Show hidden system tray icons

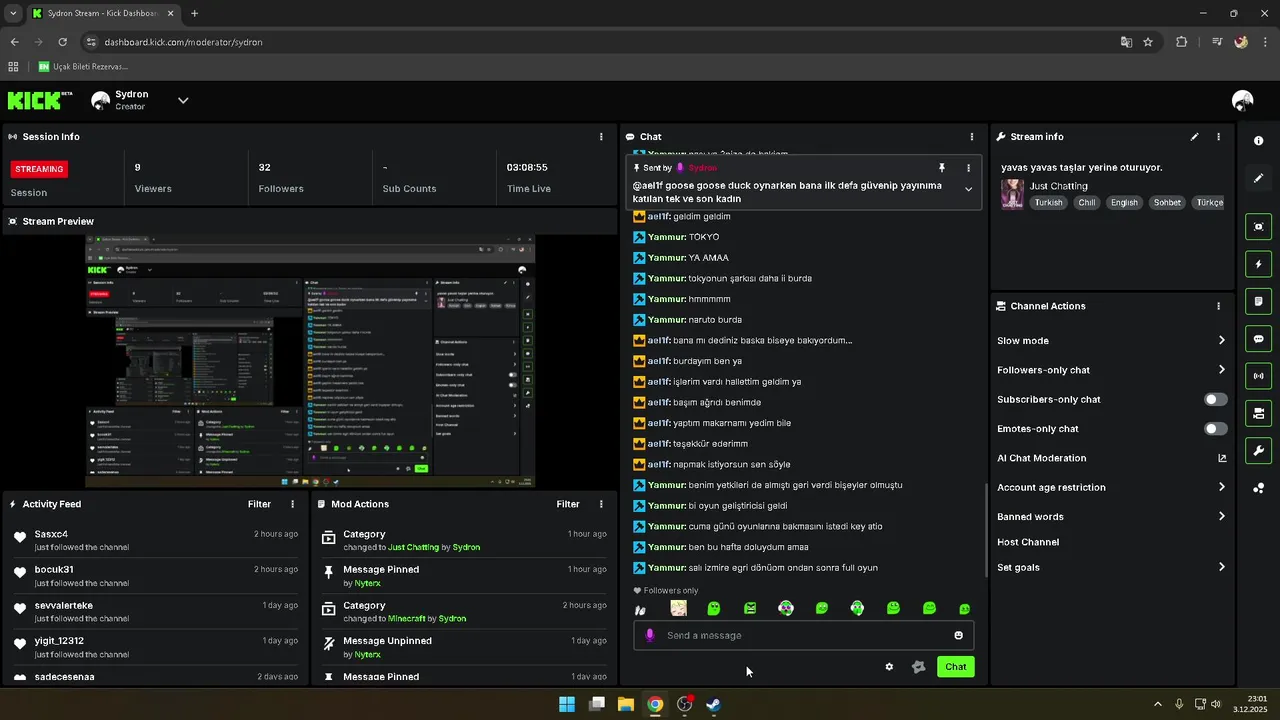pos(1158,704)
